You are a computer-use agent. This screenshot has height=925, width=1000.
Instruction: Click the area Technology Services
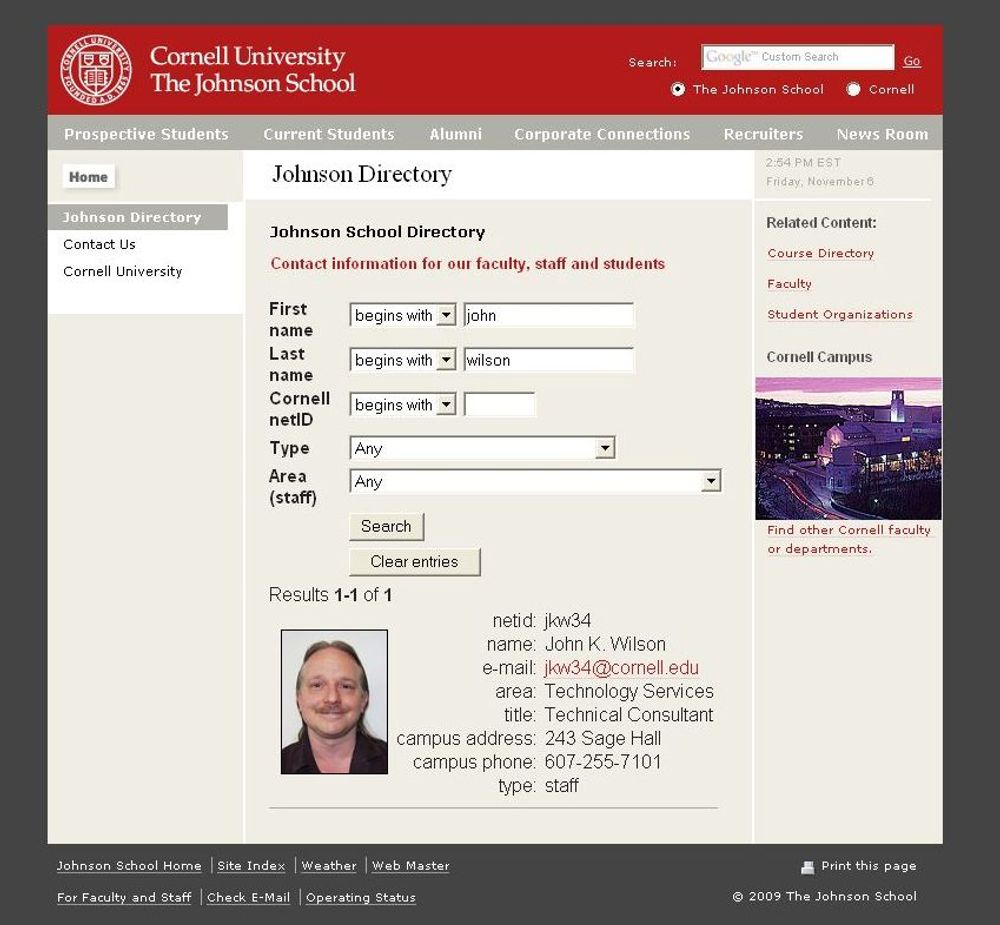(629, 691)
